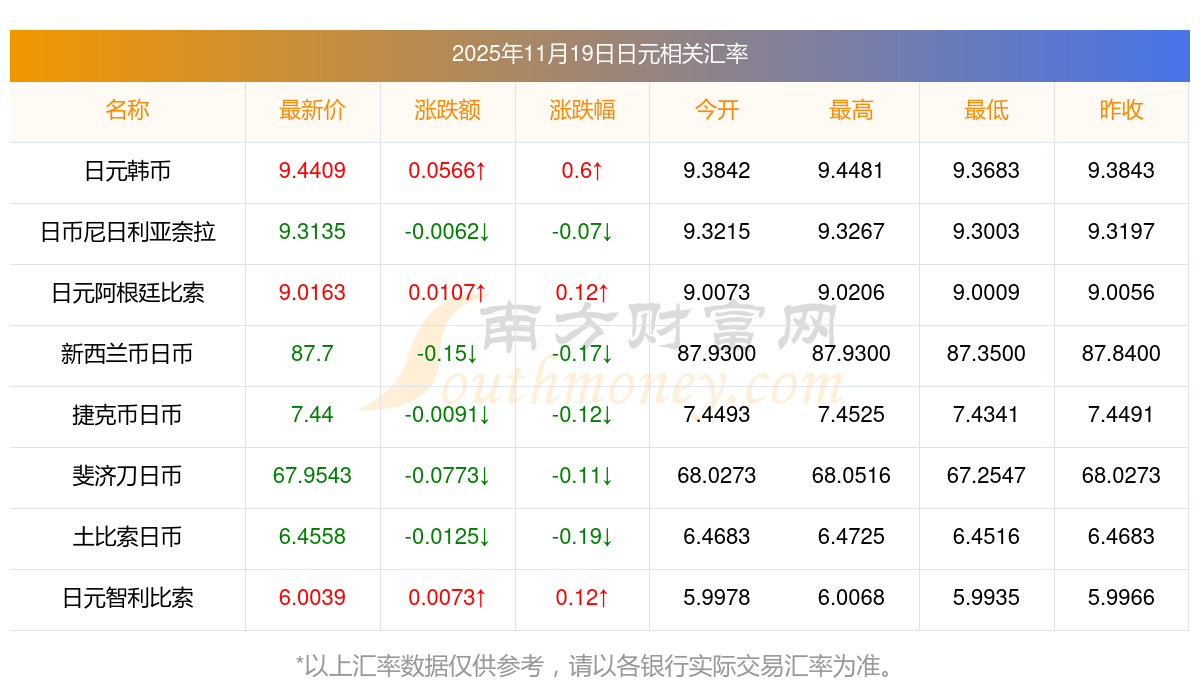Click change amount 0.0107↑
Viewport: 1200px width, 697px height.
point(447,293)
